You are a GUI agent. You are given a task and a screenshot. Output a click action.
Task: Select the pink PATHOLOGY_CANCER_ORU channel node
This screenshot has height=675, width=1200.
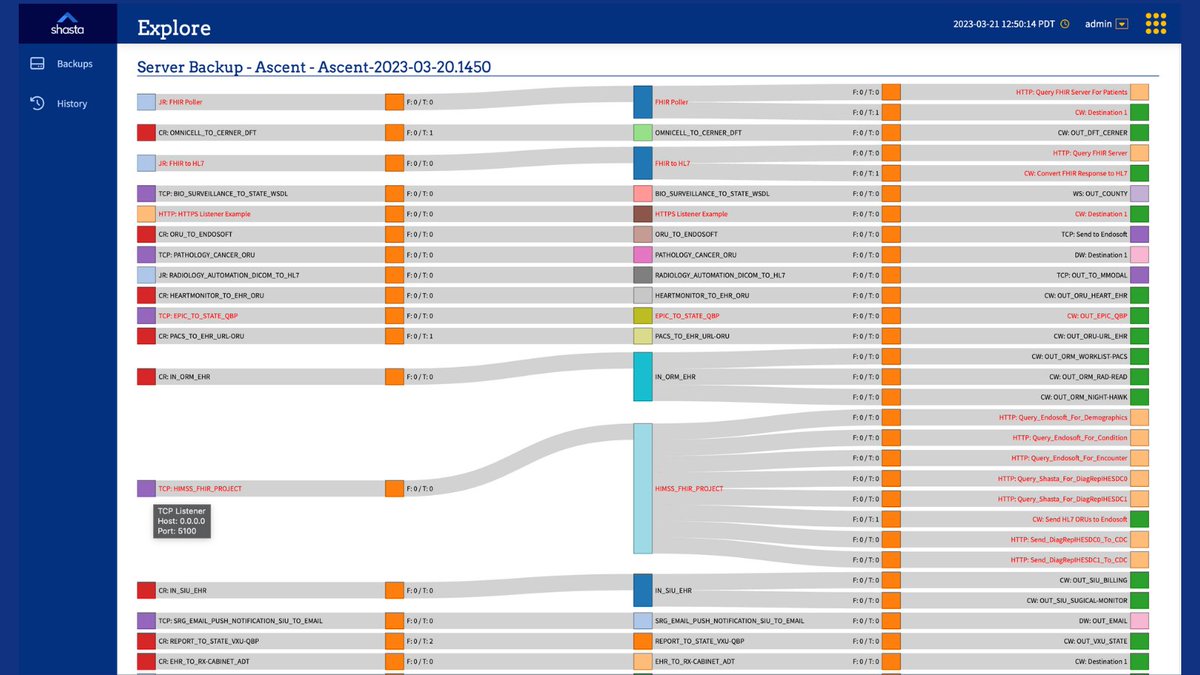click(x=643, y=255)
